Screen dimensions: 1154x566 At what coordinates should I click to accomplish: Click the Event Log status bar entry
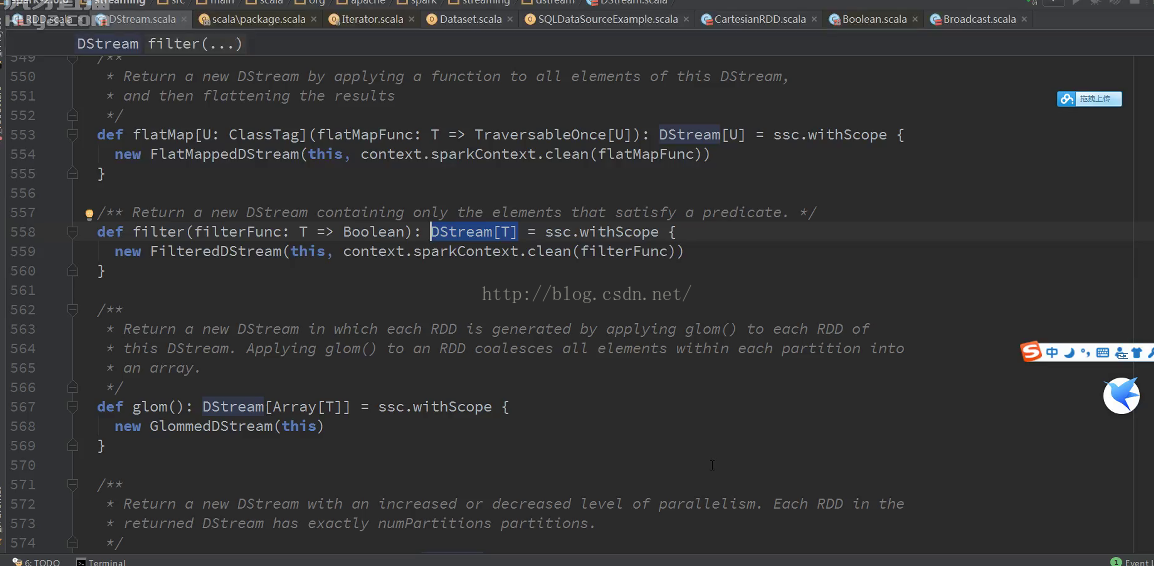click(1132, 562)
